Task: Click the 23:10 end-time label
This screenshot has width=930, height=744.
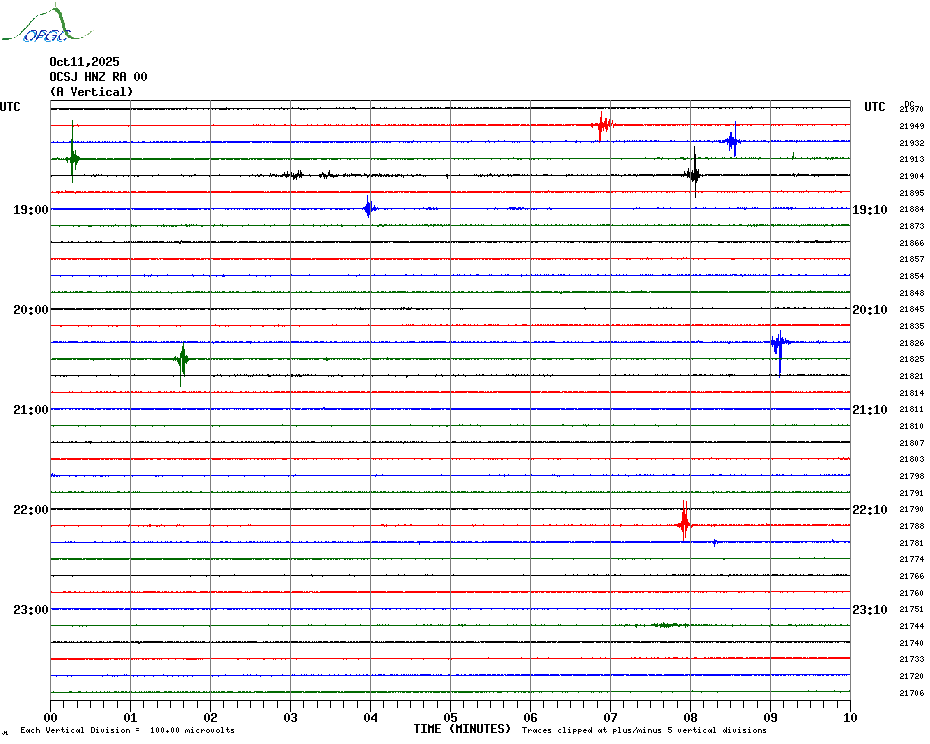Action: [870, 610]
